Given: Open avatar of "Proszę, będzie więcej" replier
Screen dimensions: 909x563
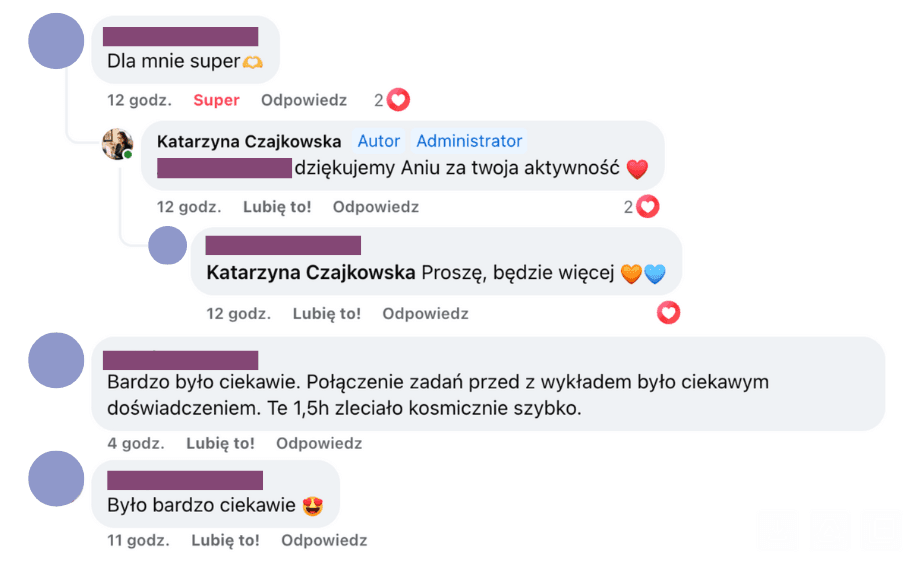Looking at the screenshot, I should tap(168, 245).
